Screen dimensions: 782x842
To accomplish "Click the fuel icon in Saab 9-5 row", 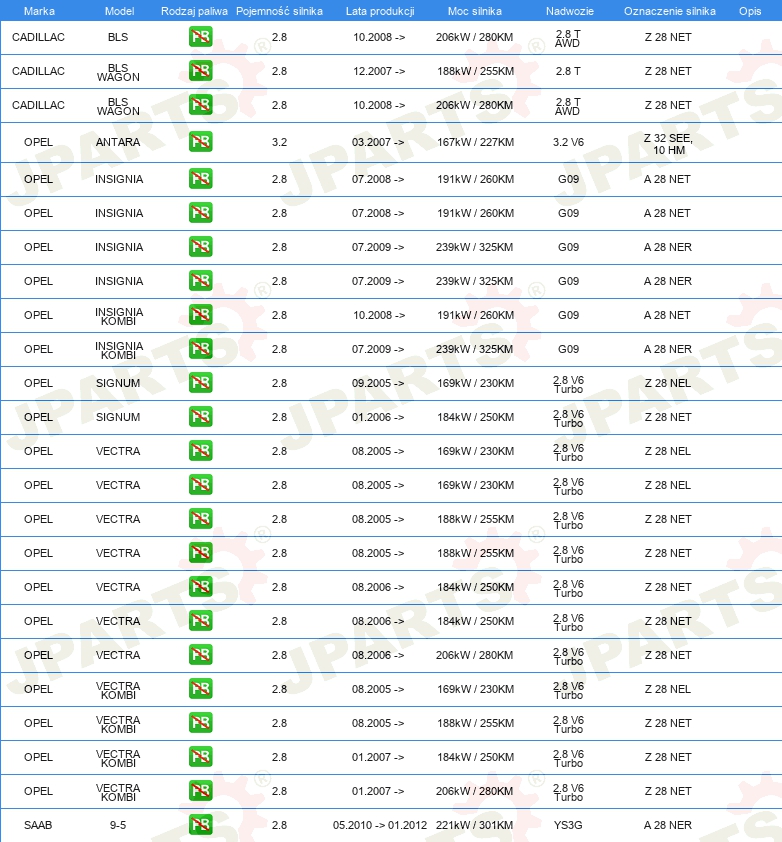I will 200,825.
